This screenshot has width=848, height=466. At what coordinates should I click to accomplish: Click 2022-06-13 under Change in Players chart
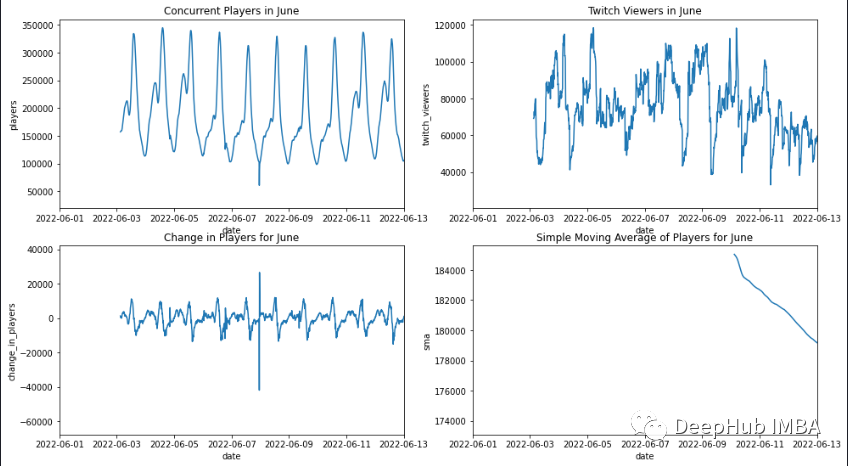403,445
